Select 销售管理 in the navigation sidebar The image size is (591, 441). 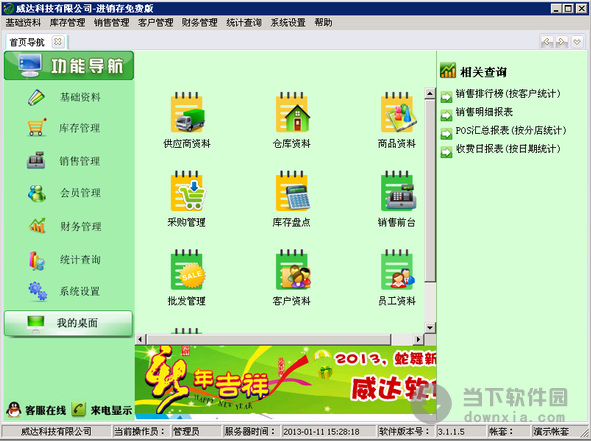point(80,161)
